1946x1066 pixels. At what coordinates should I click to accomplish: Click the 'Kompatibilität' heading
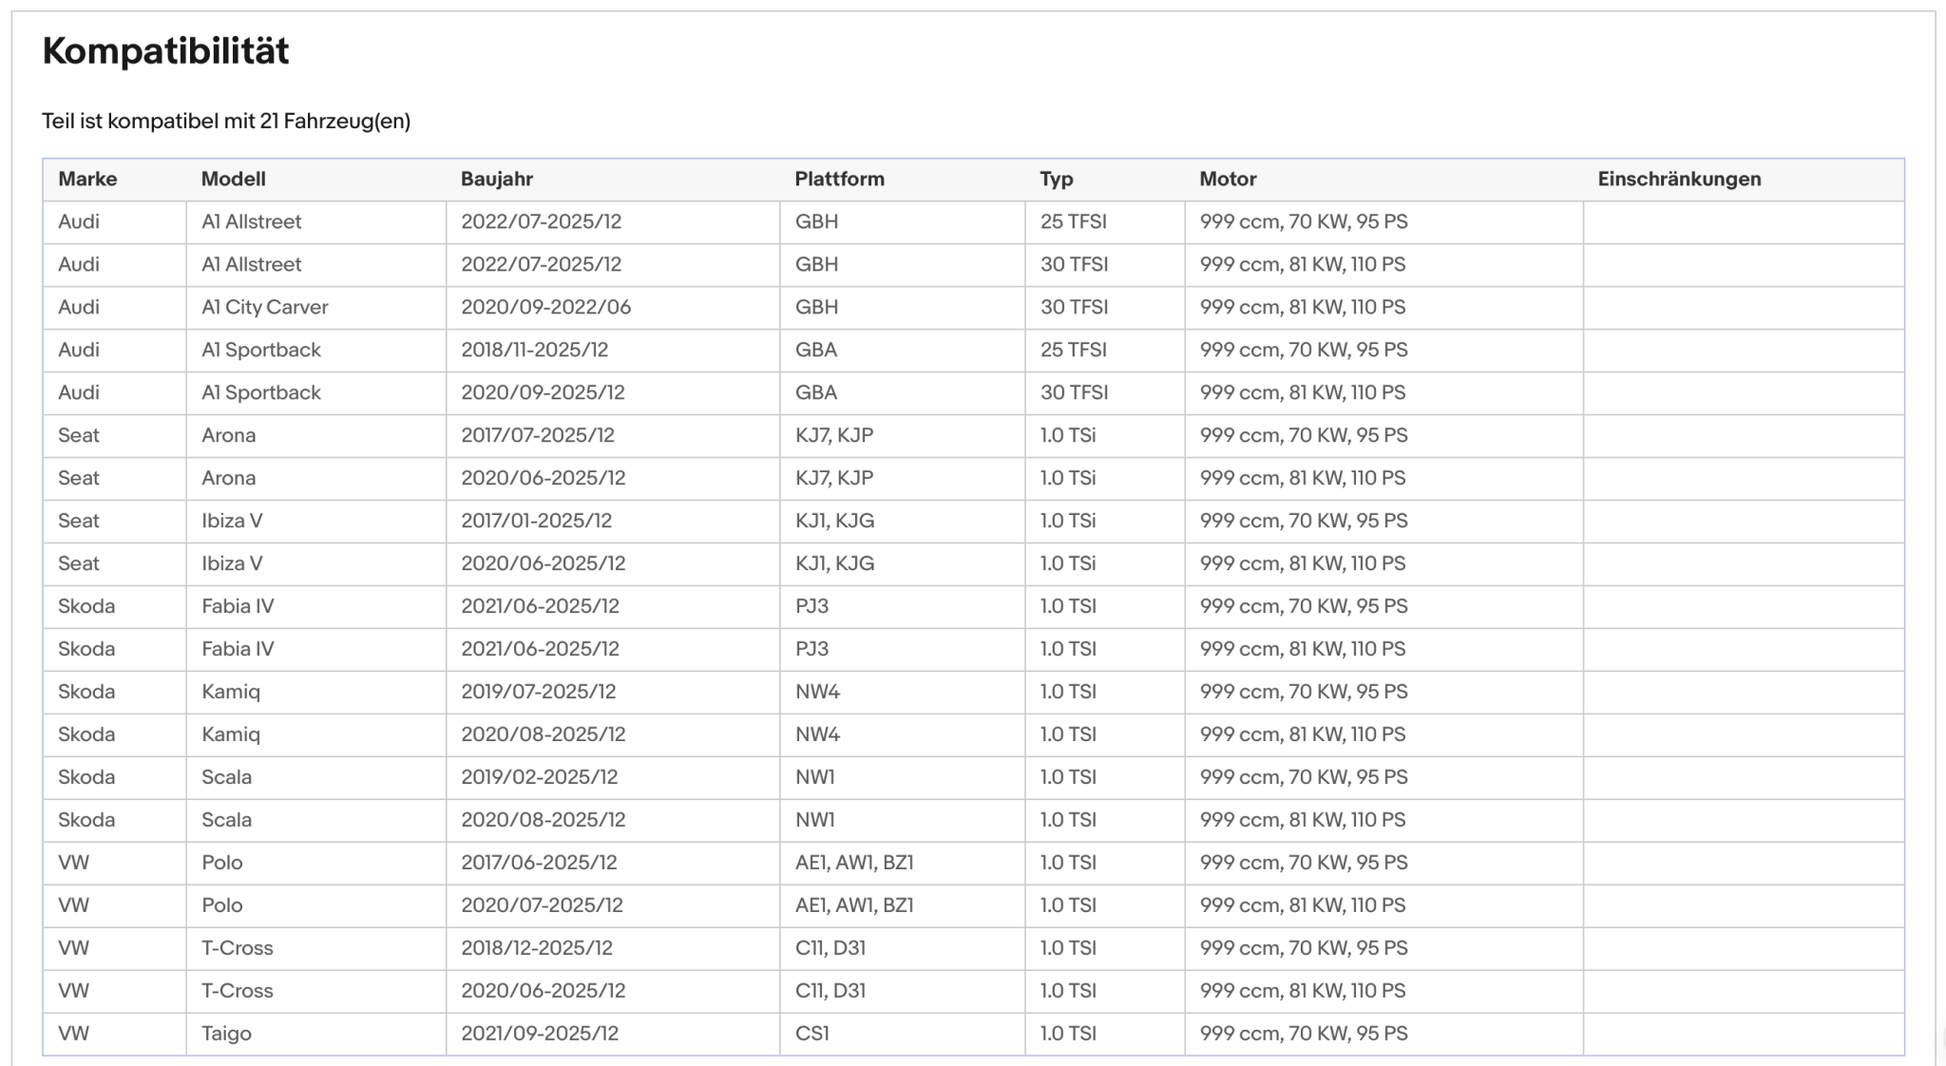(x=165, y=51)
